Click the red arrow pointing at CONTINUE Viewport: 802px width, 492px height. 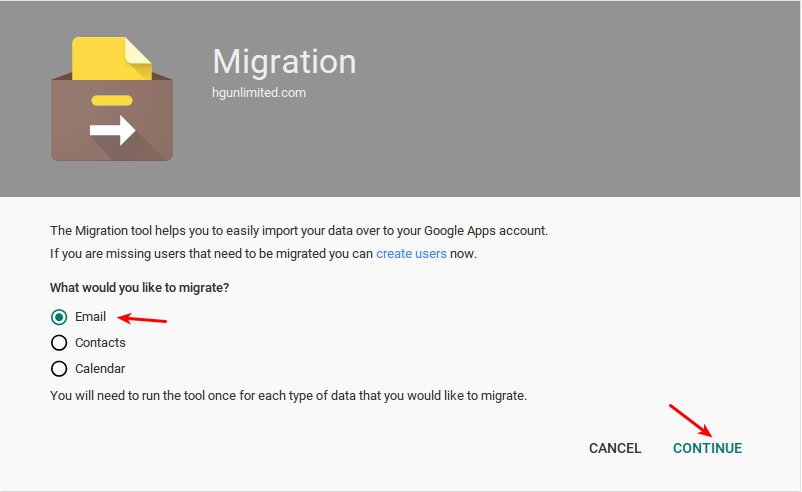coord(690,420)
